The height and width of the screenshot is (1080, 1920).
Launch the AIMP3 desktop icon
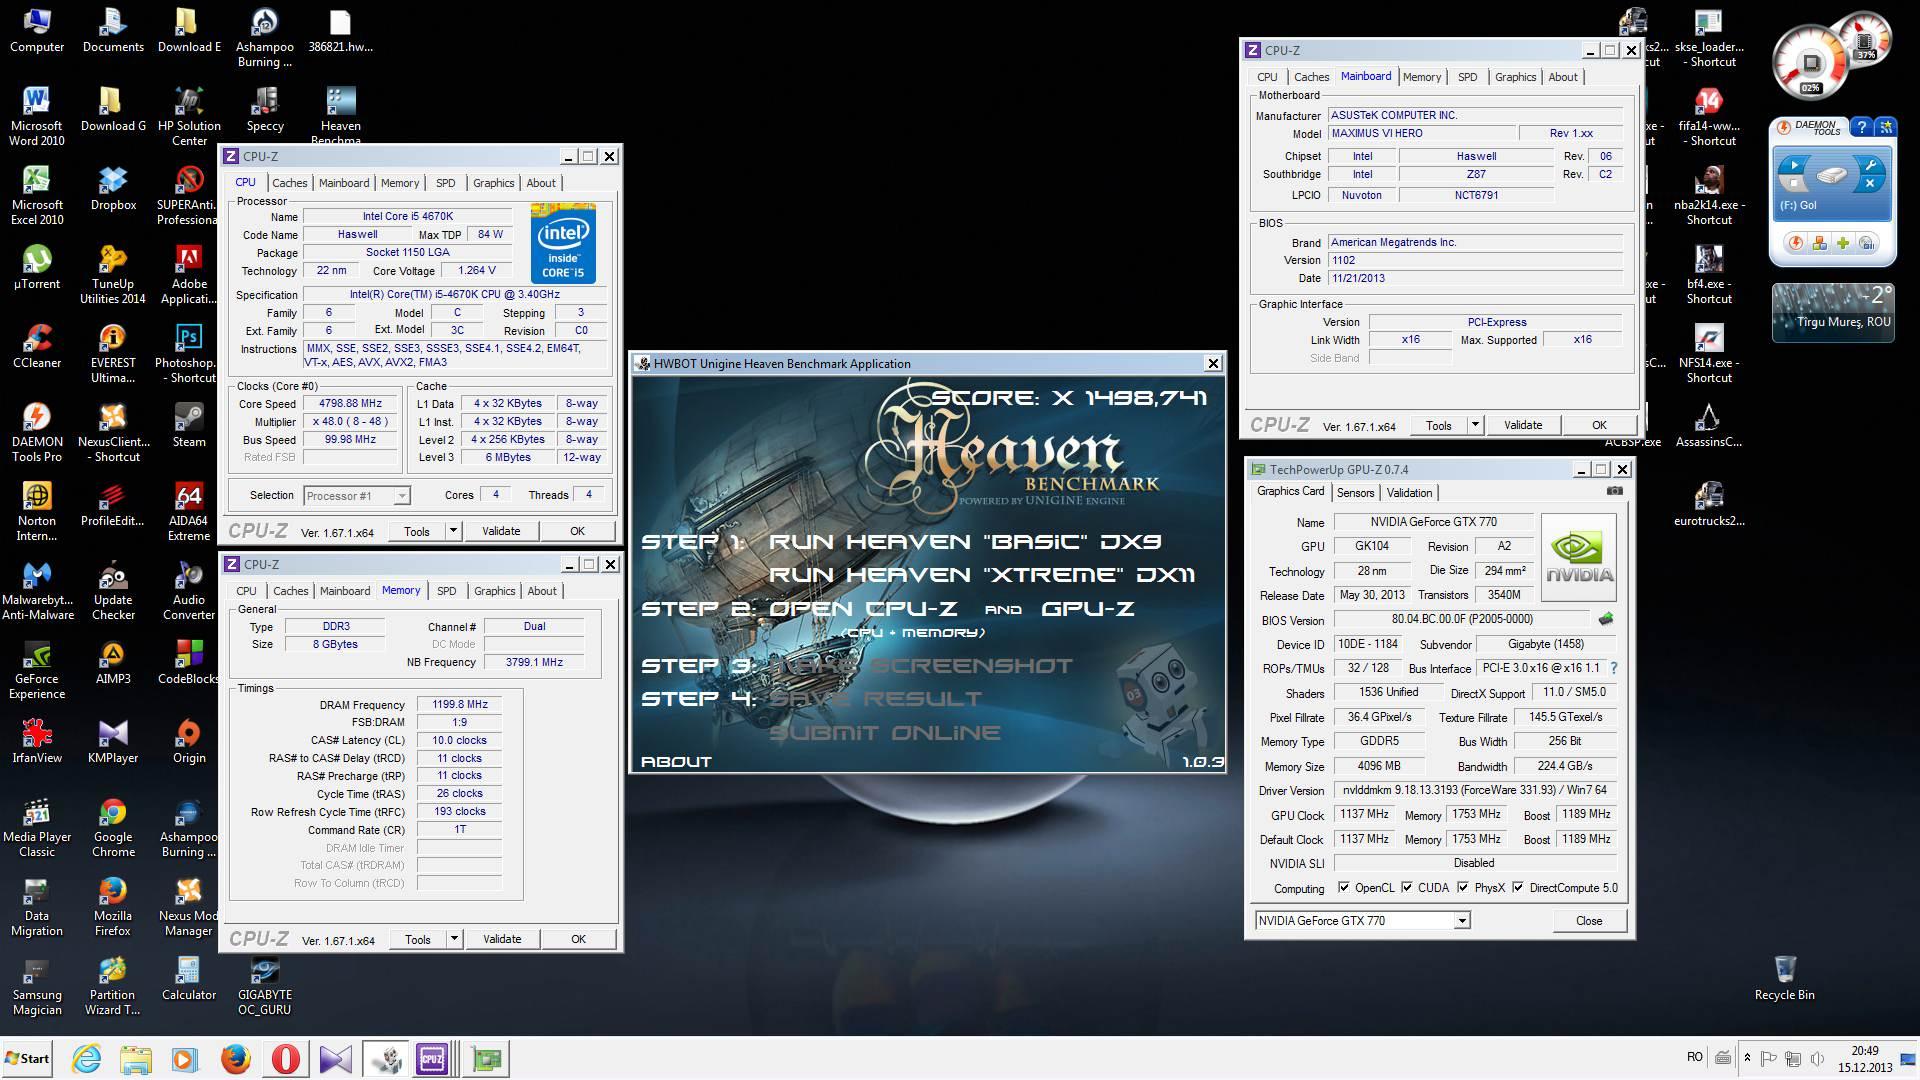pyautogui.click(x=113, y=662)
